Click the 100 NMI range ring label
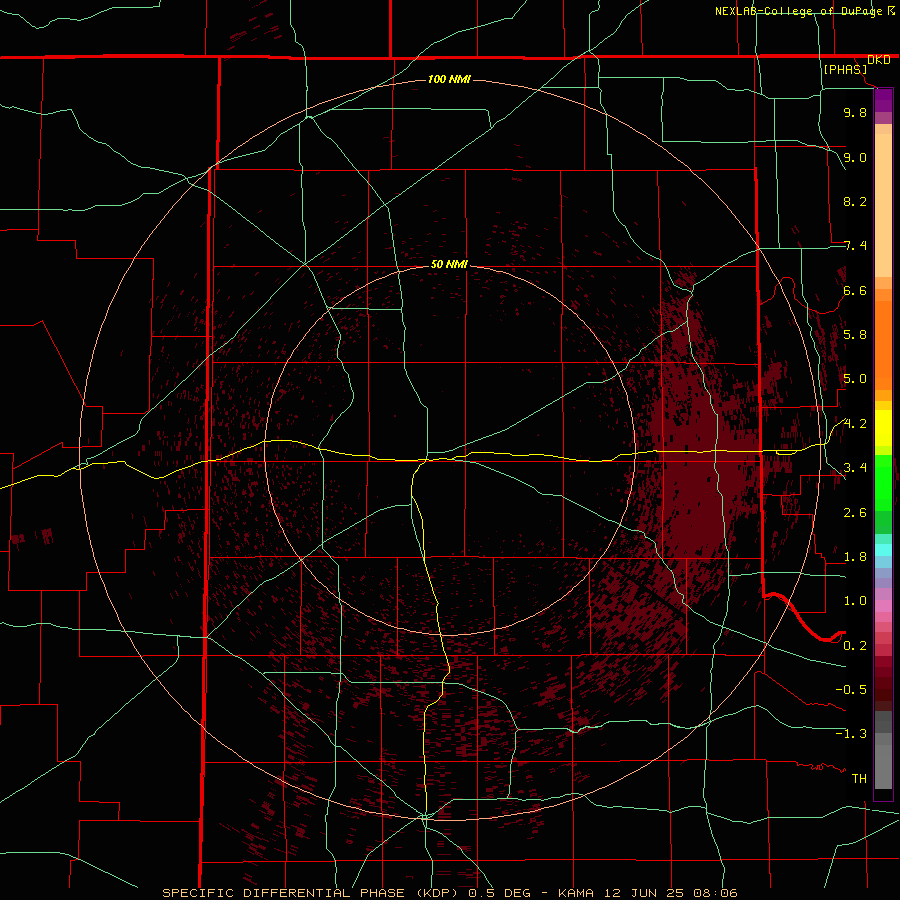This screenshot has height=900, width=900. coord(449,79)
